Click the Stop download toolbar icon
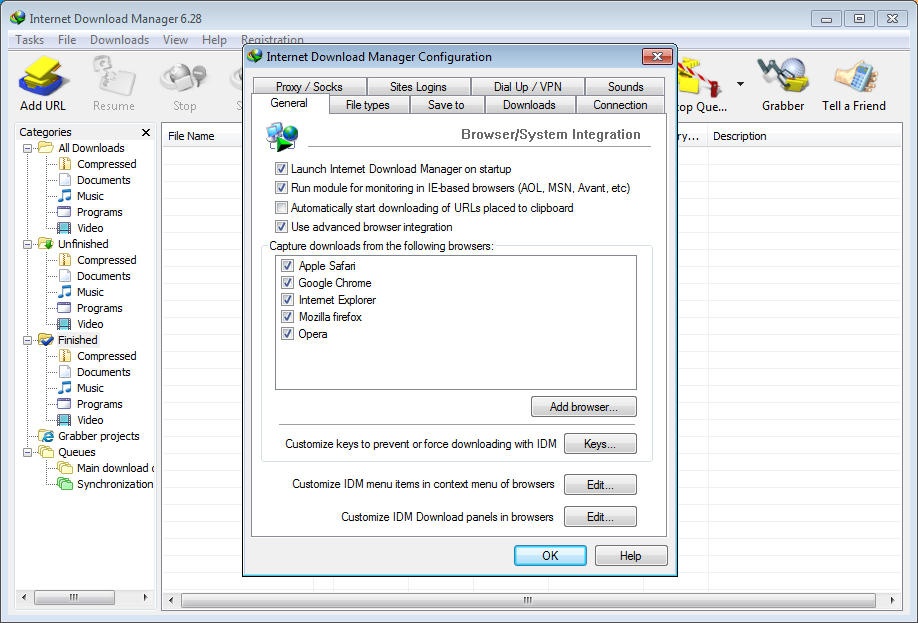The height and width of the screenshot is (623, 918). [184, 81]
